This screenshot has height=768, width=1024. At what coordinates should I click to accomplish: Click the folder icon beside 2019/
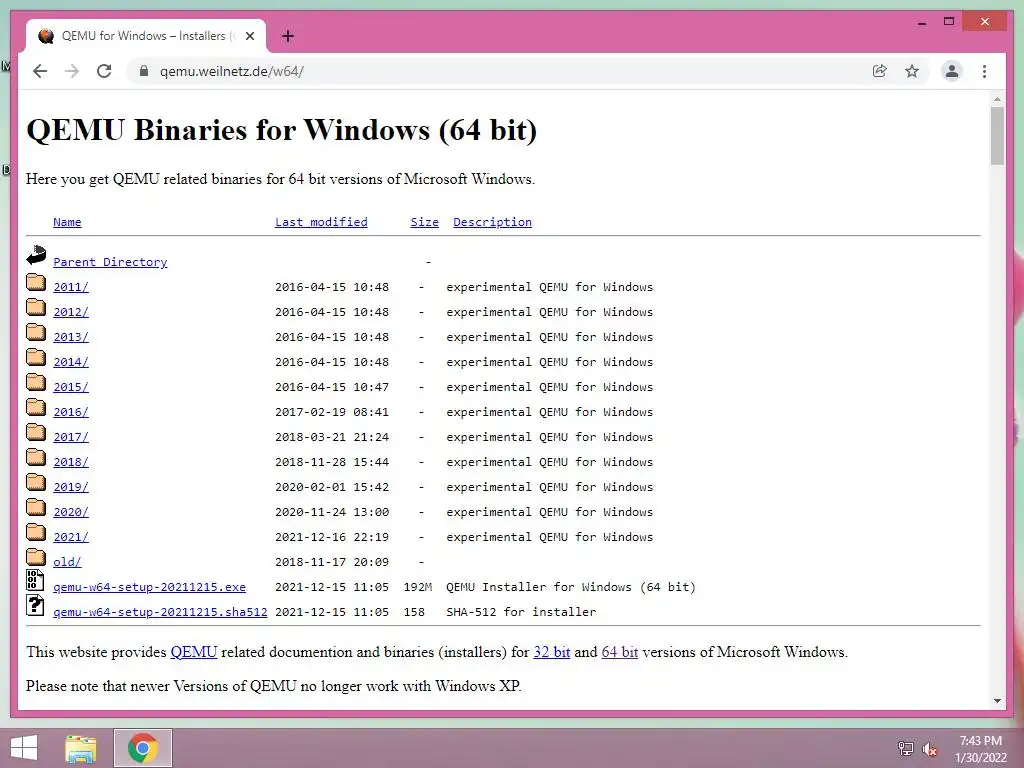[36, 482]
